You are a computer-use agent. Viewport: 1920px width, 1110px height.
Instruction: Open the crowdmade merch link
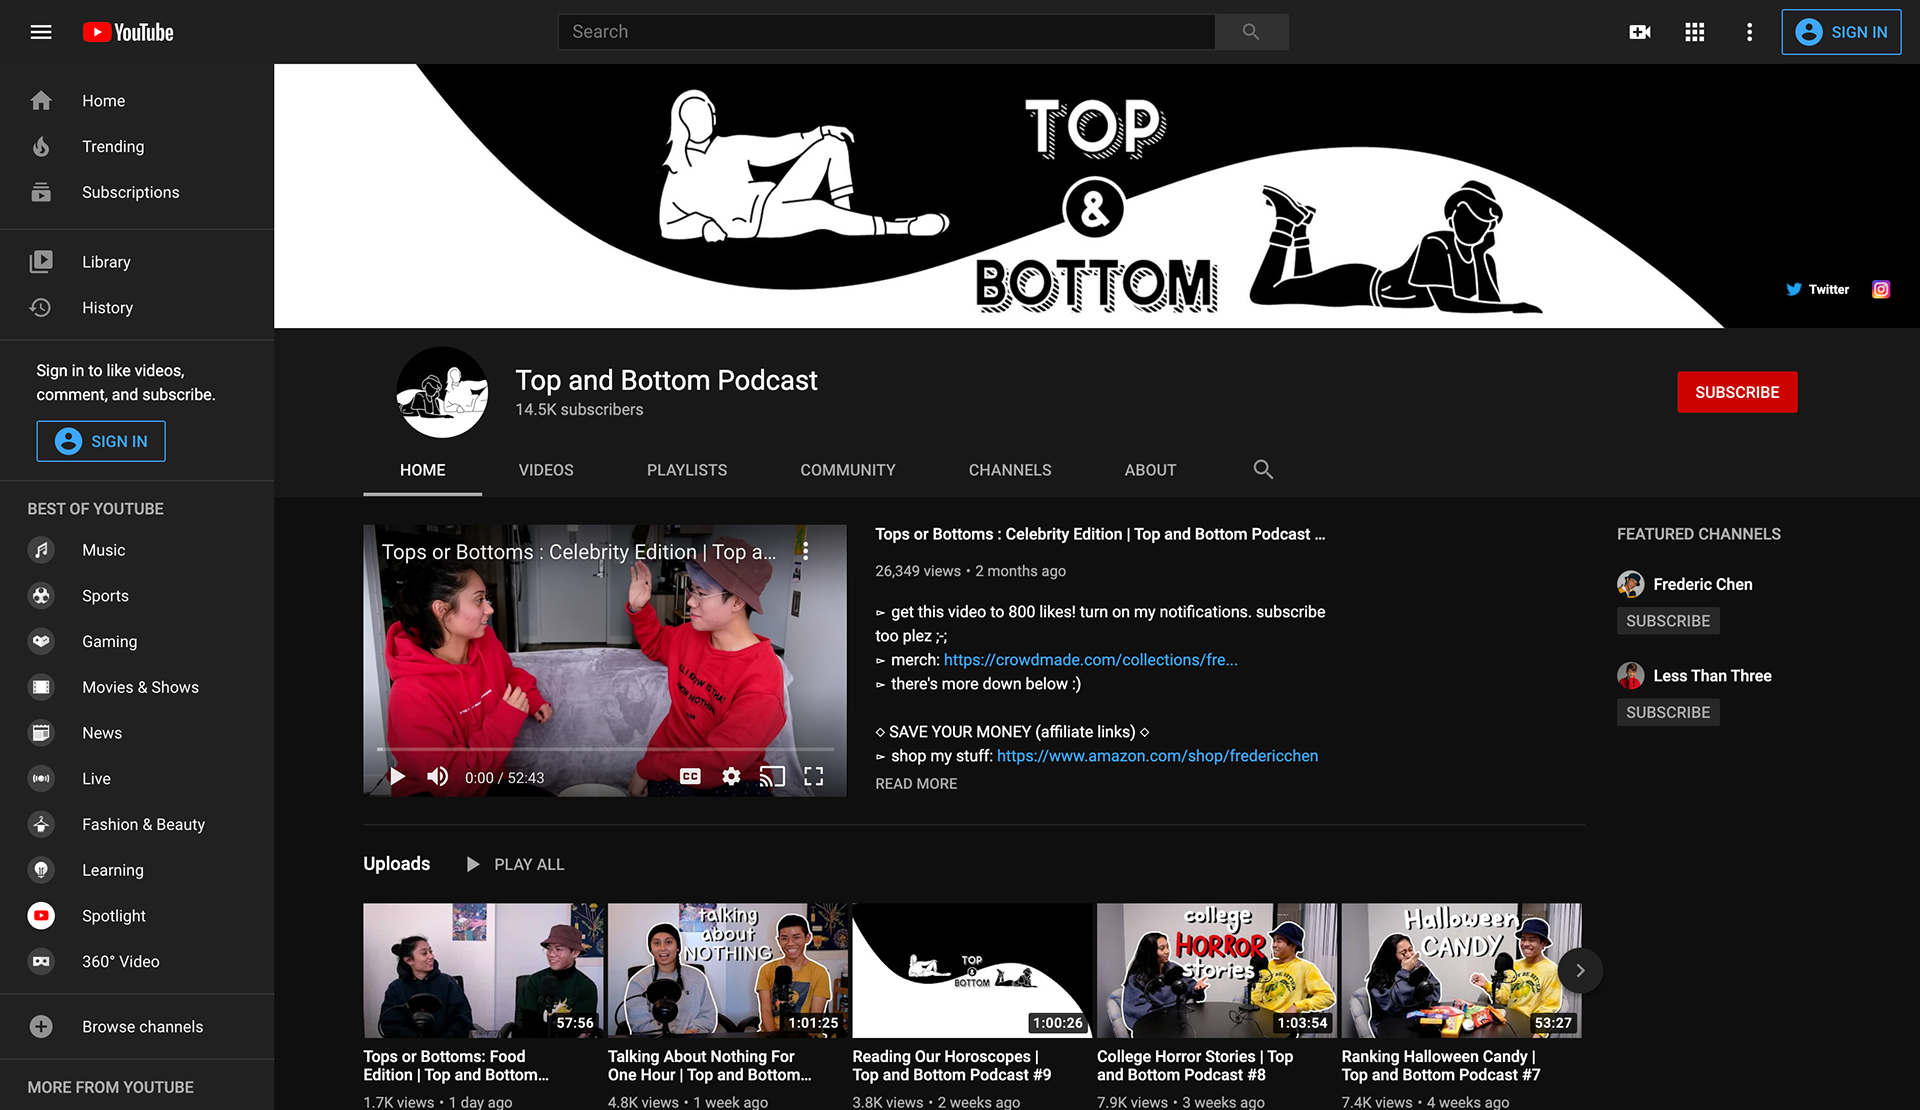click(x=1090, y=660)
